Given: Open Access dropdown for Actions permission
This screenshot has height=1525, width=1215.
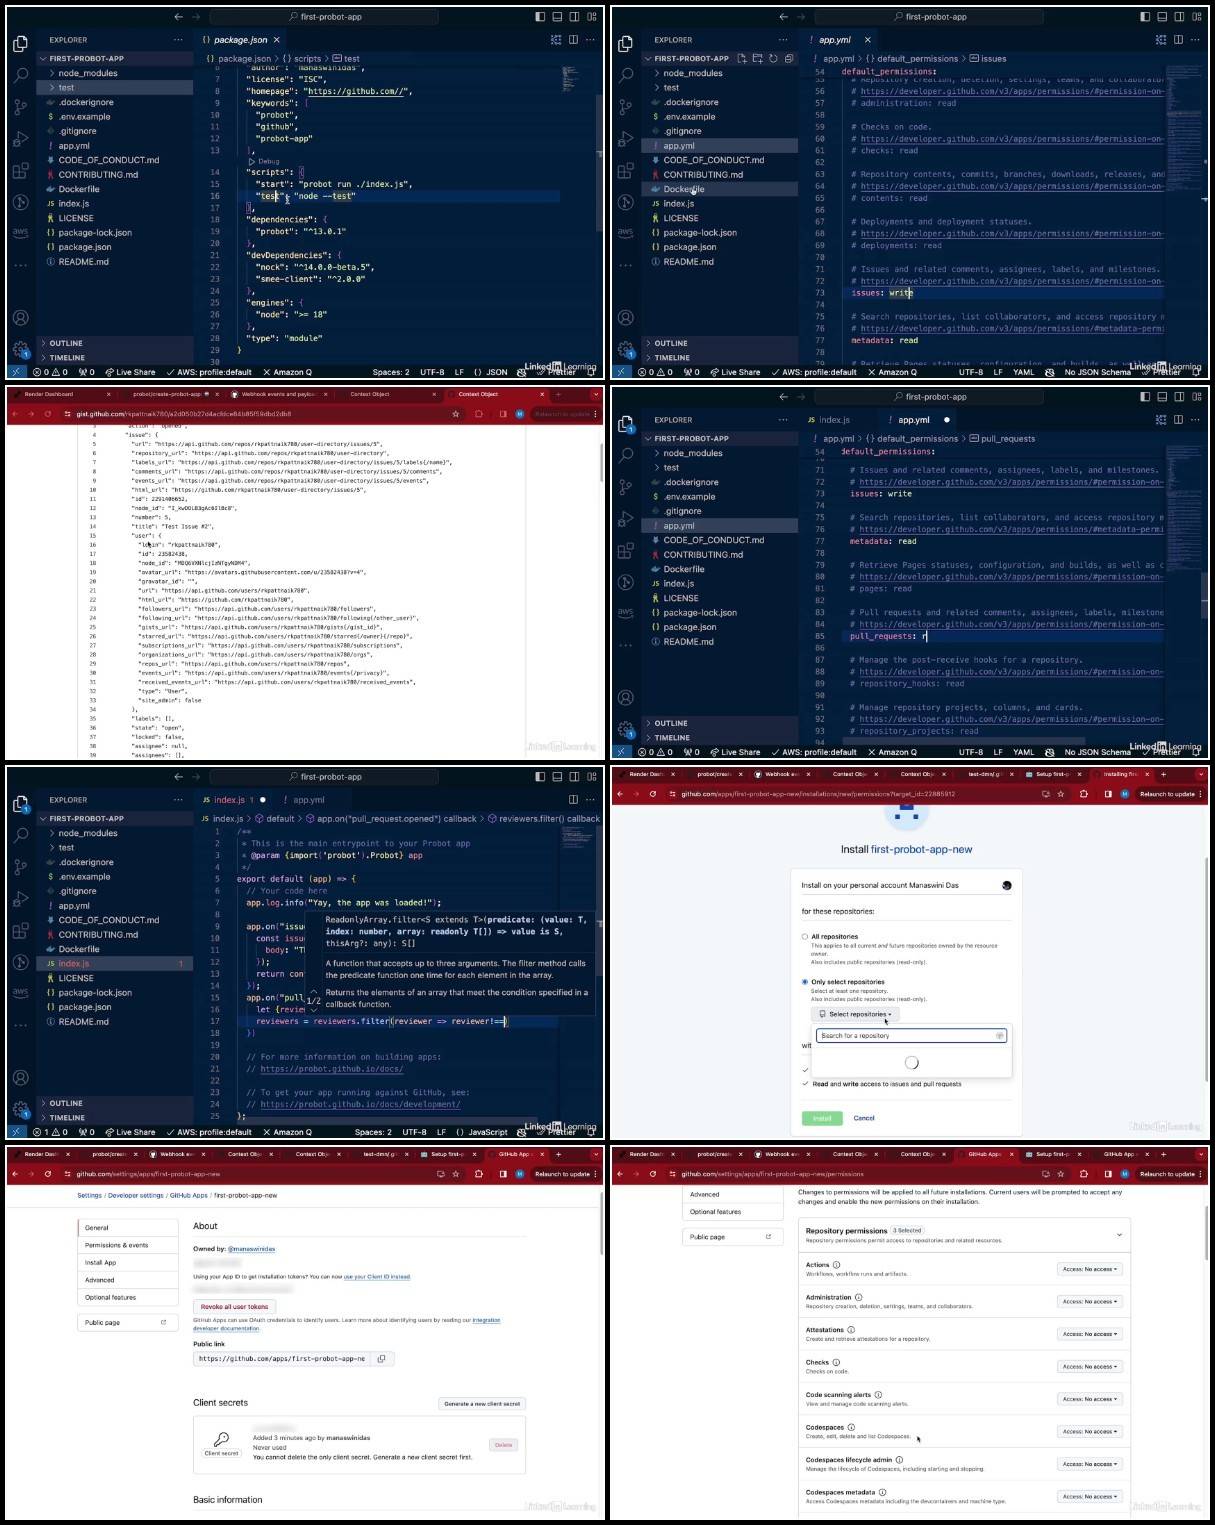Looking at the screenshot, I should pyautogui.click(x=1090, y=1269).
